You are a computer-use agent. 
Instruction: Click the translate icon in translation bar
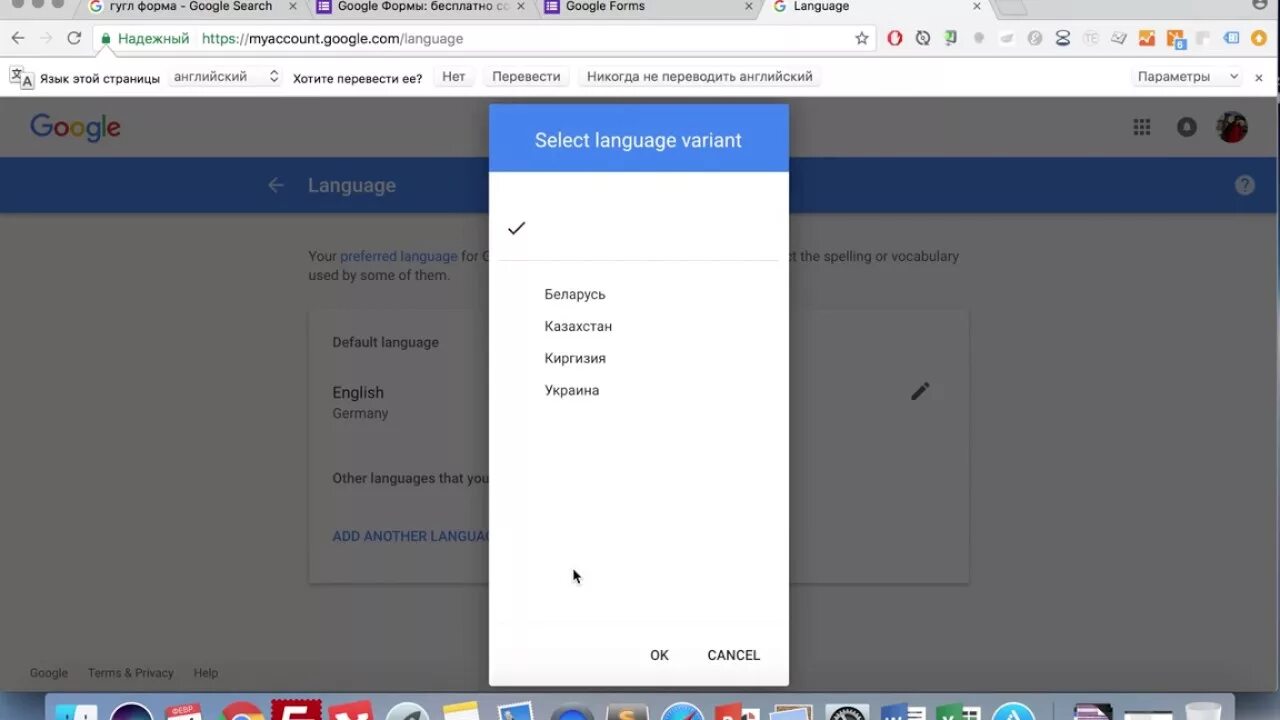click(x=21, y=77)
